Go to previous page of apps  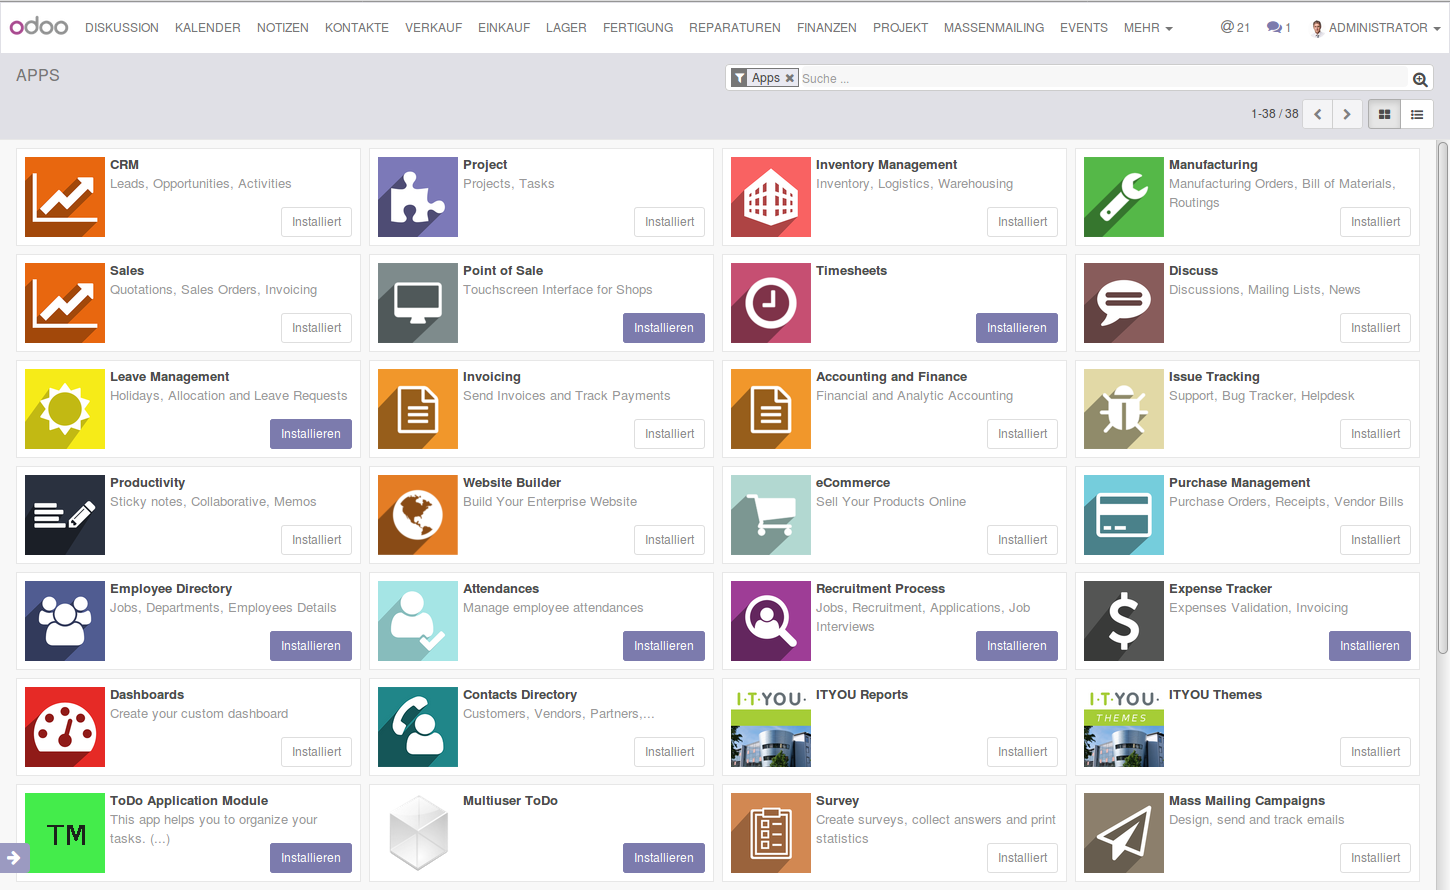click(1318, 114)
